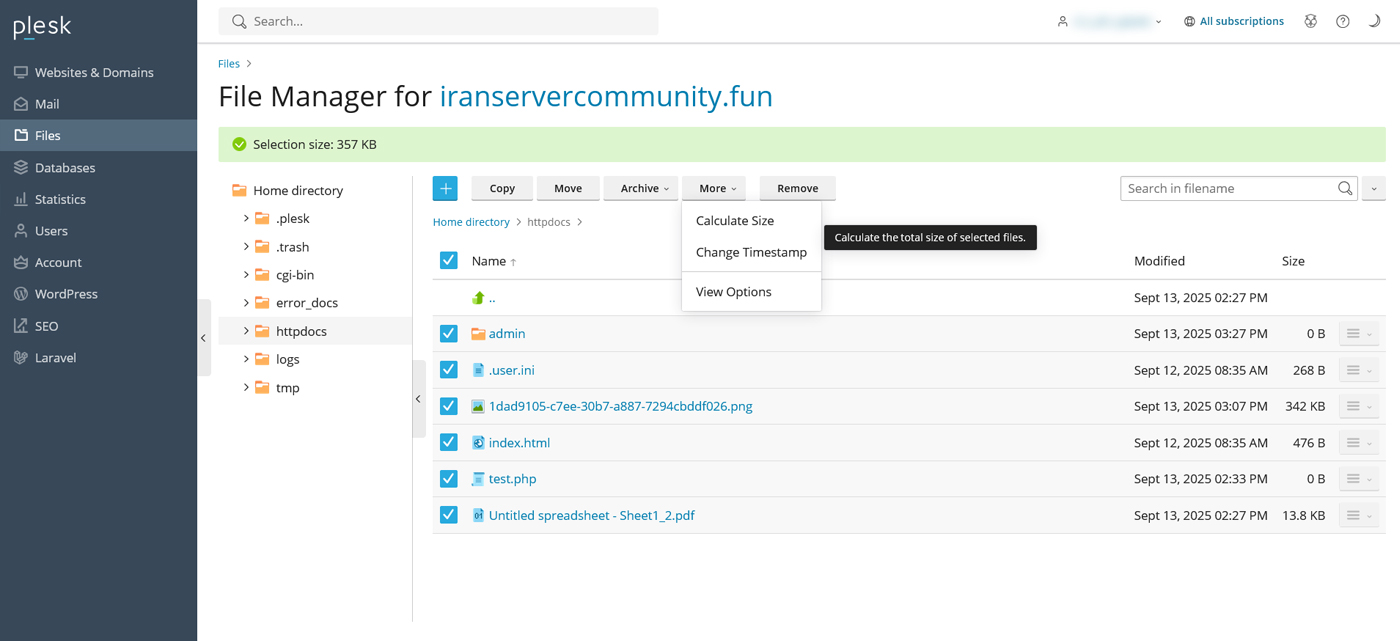Screen dimensions: 1400x641
Task: Collapse the left navigation sidebar handle
Action: coord(204,338)
